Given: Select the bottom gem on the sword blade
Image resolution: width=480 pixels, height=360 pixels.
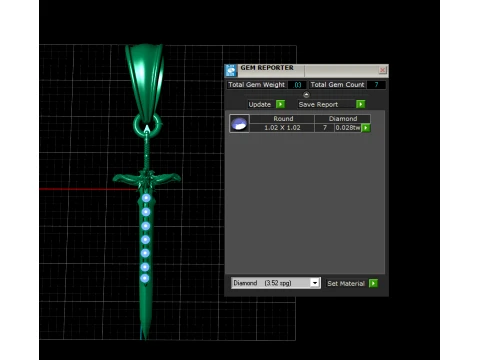Looking at the screenshot, I should 145,278.
